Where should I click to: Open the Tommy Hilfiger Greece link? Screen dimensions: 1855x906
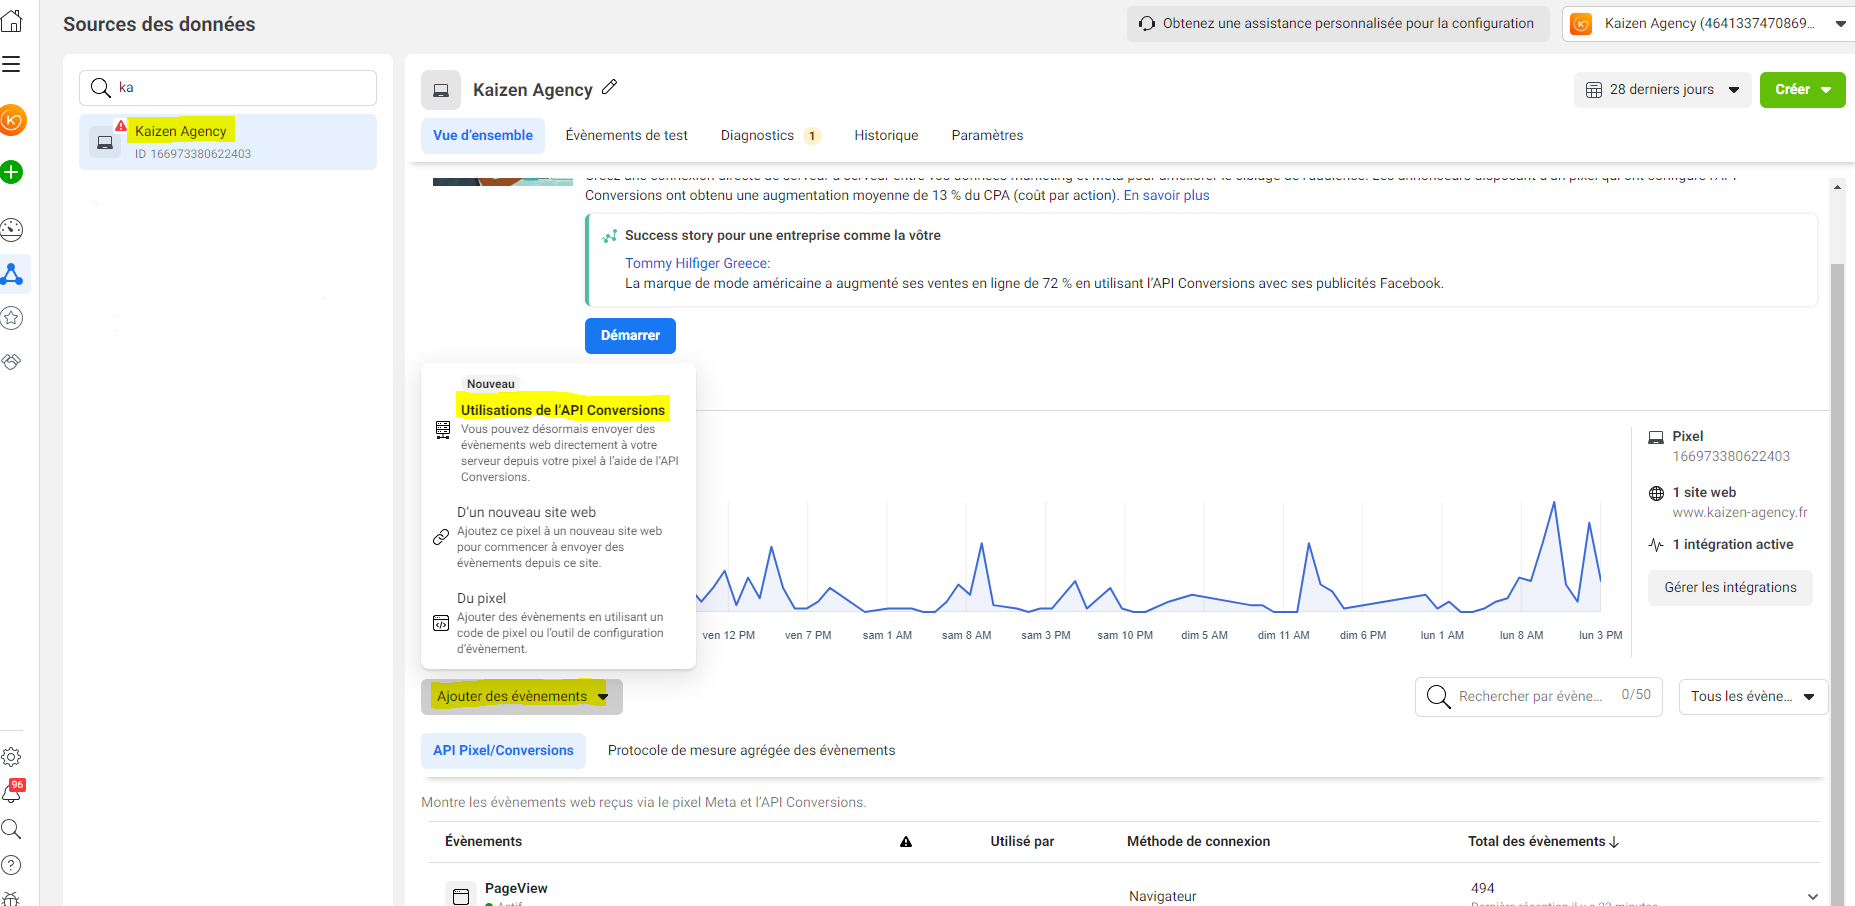(697, 264)
